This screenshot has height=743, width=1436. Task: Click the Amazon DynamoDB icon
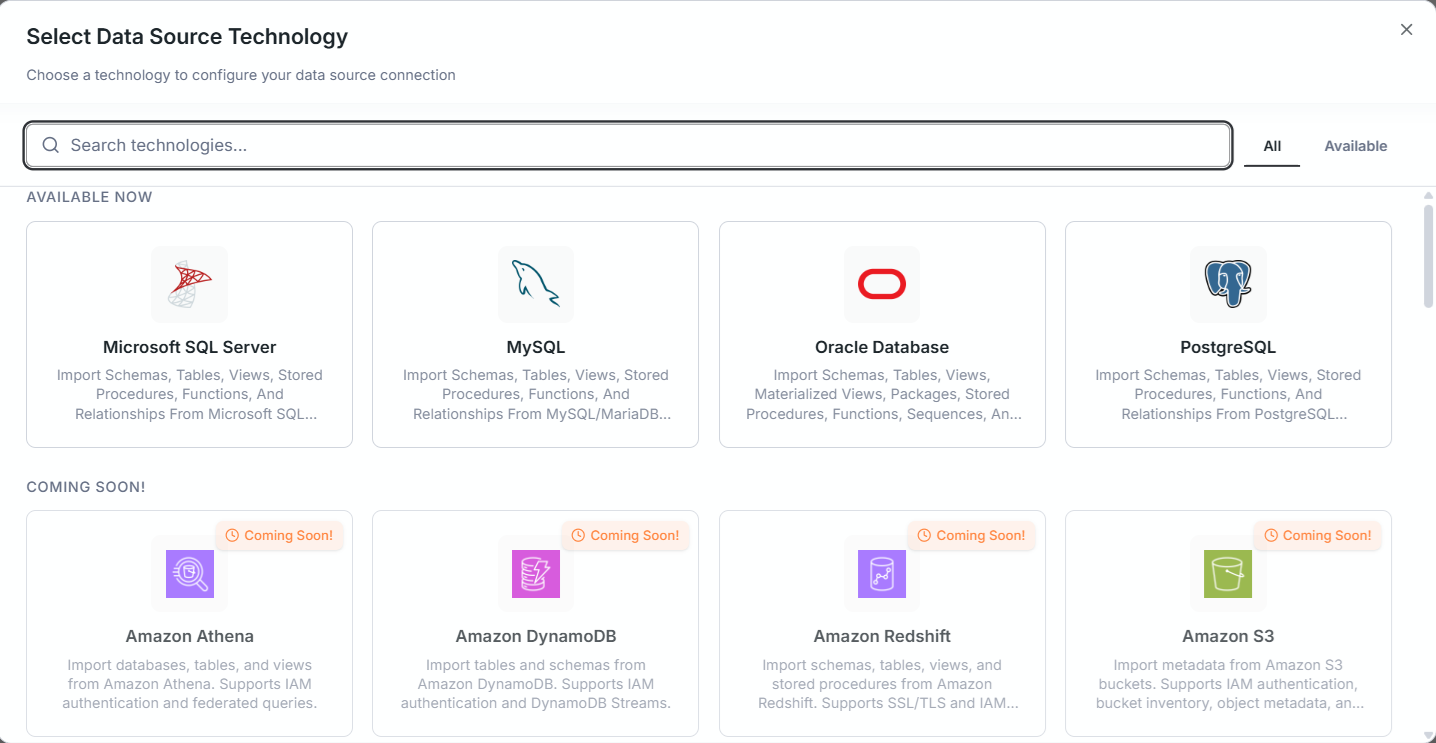point(536,574)
